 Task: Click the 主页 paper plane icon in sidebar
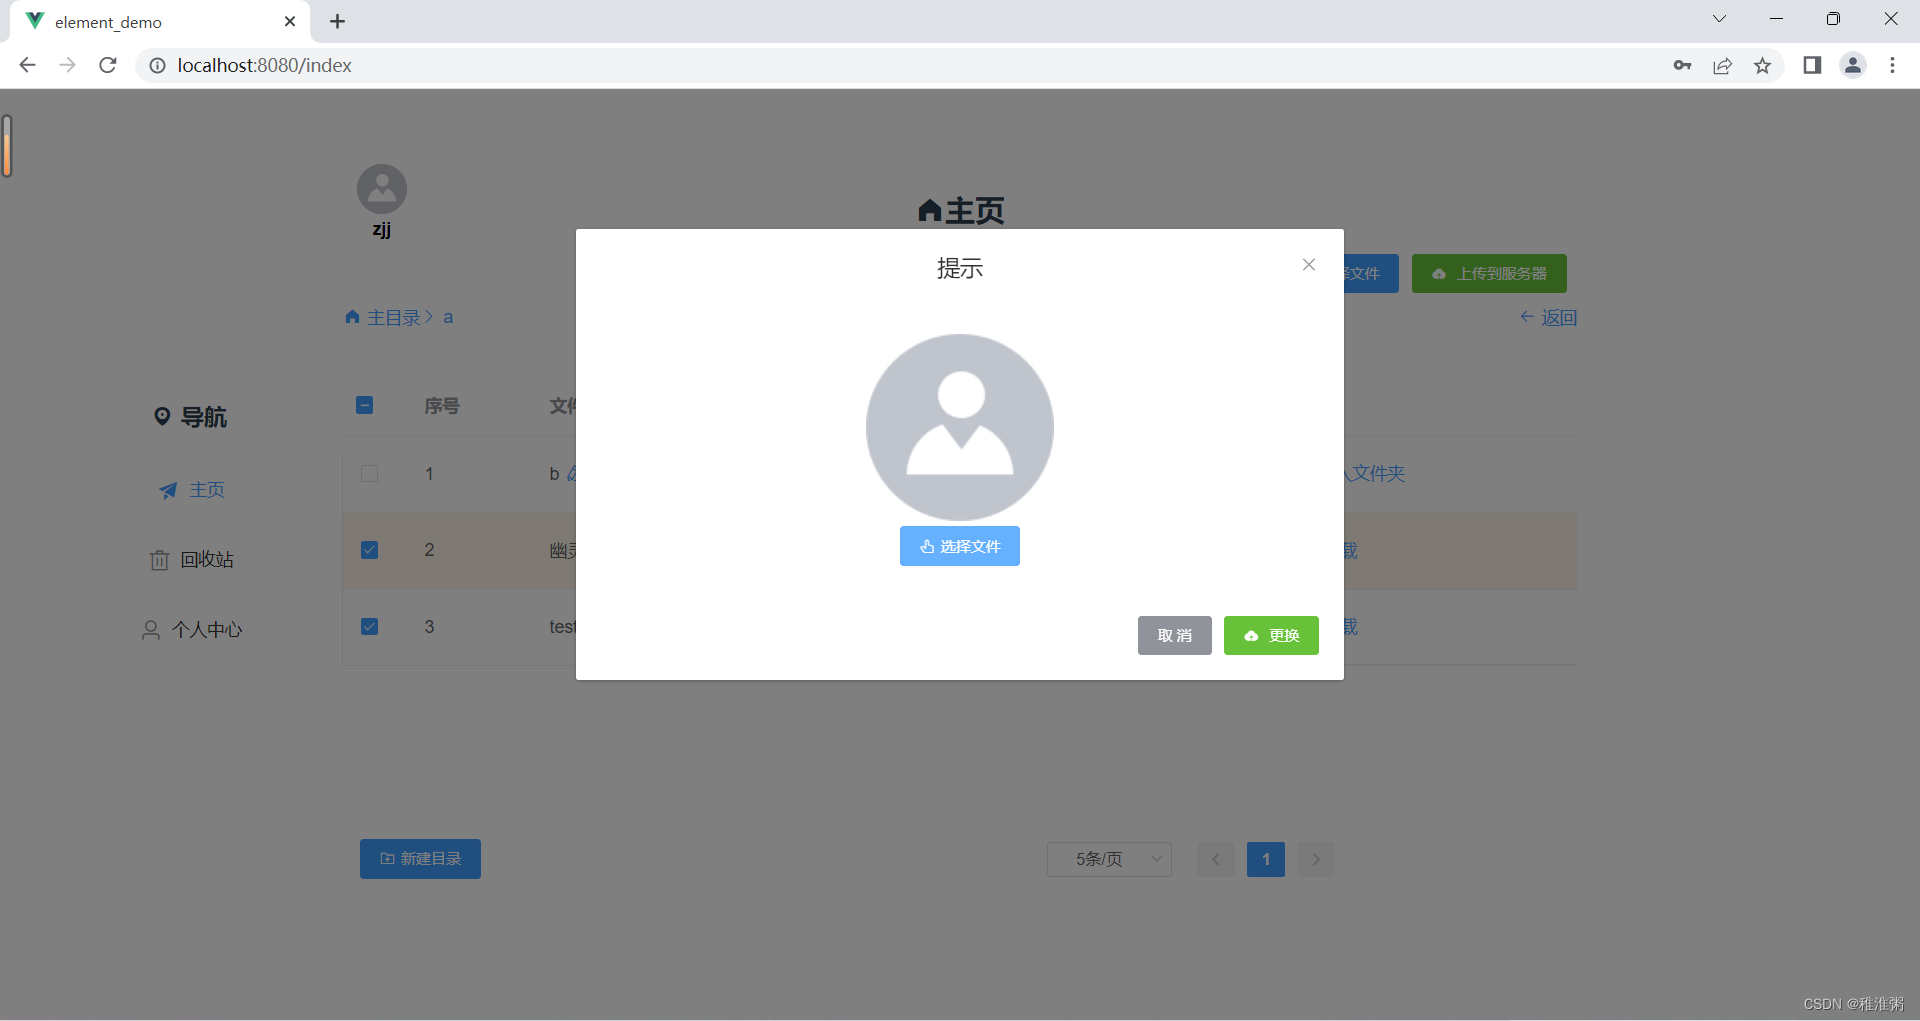point(167,490)
